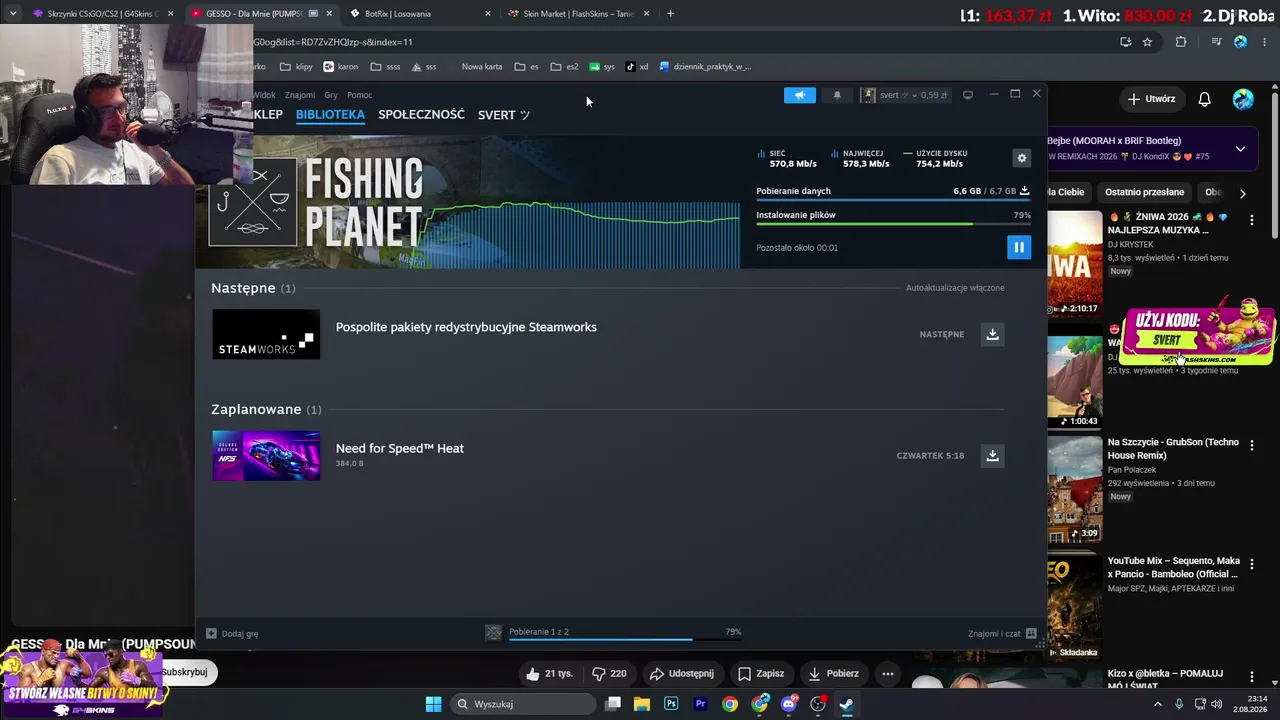Open Steam notifications bell

click(x=837, y=95)
